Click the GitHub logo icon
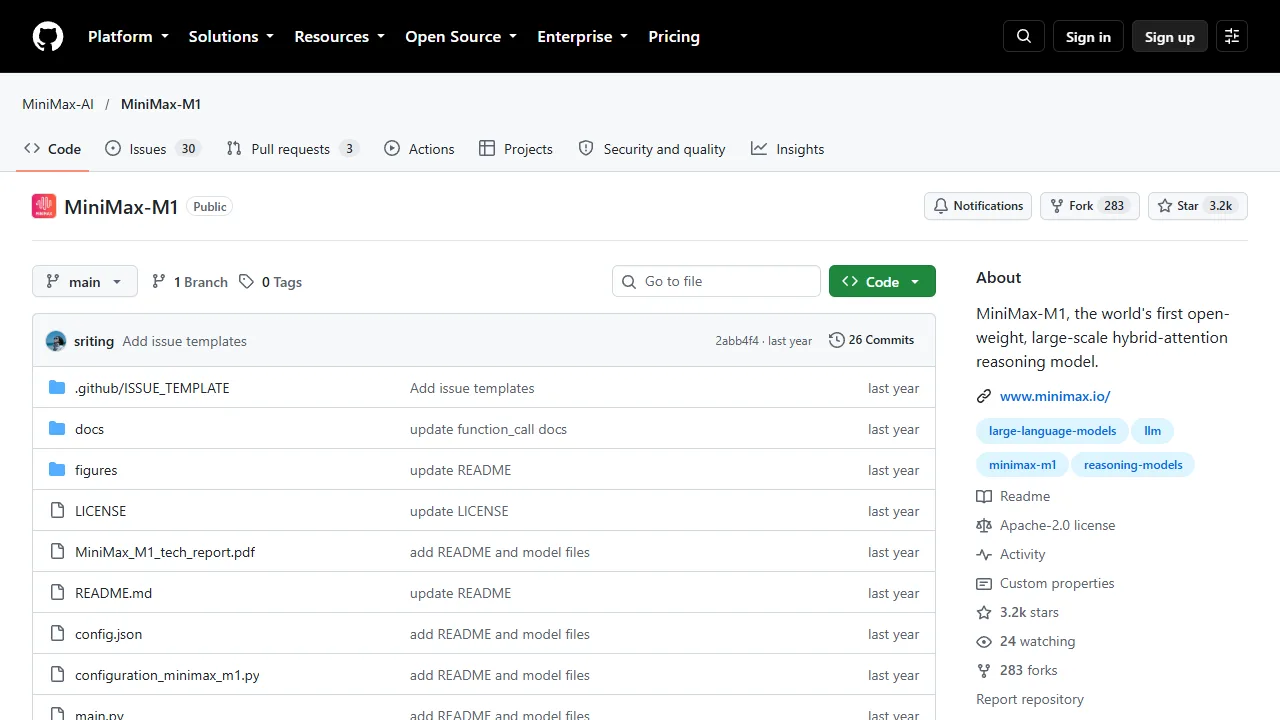 click(48, 37)
